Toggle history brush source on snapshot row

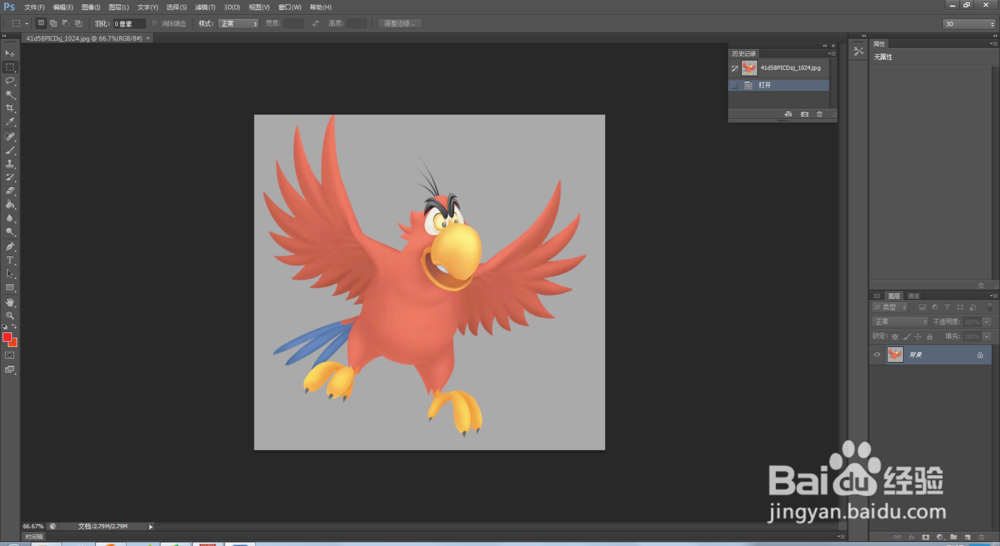pos(734,68)
